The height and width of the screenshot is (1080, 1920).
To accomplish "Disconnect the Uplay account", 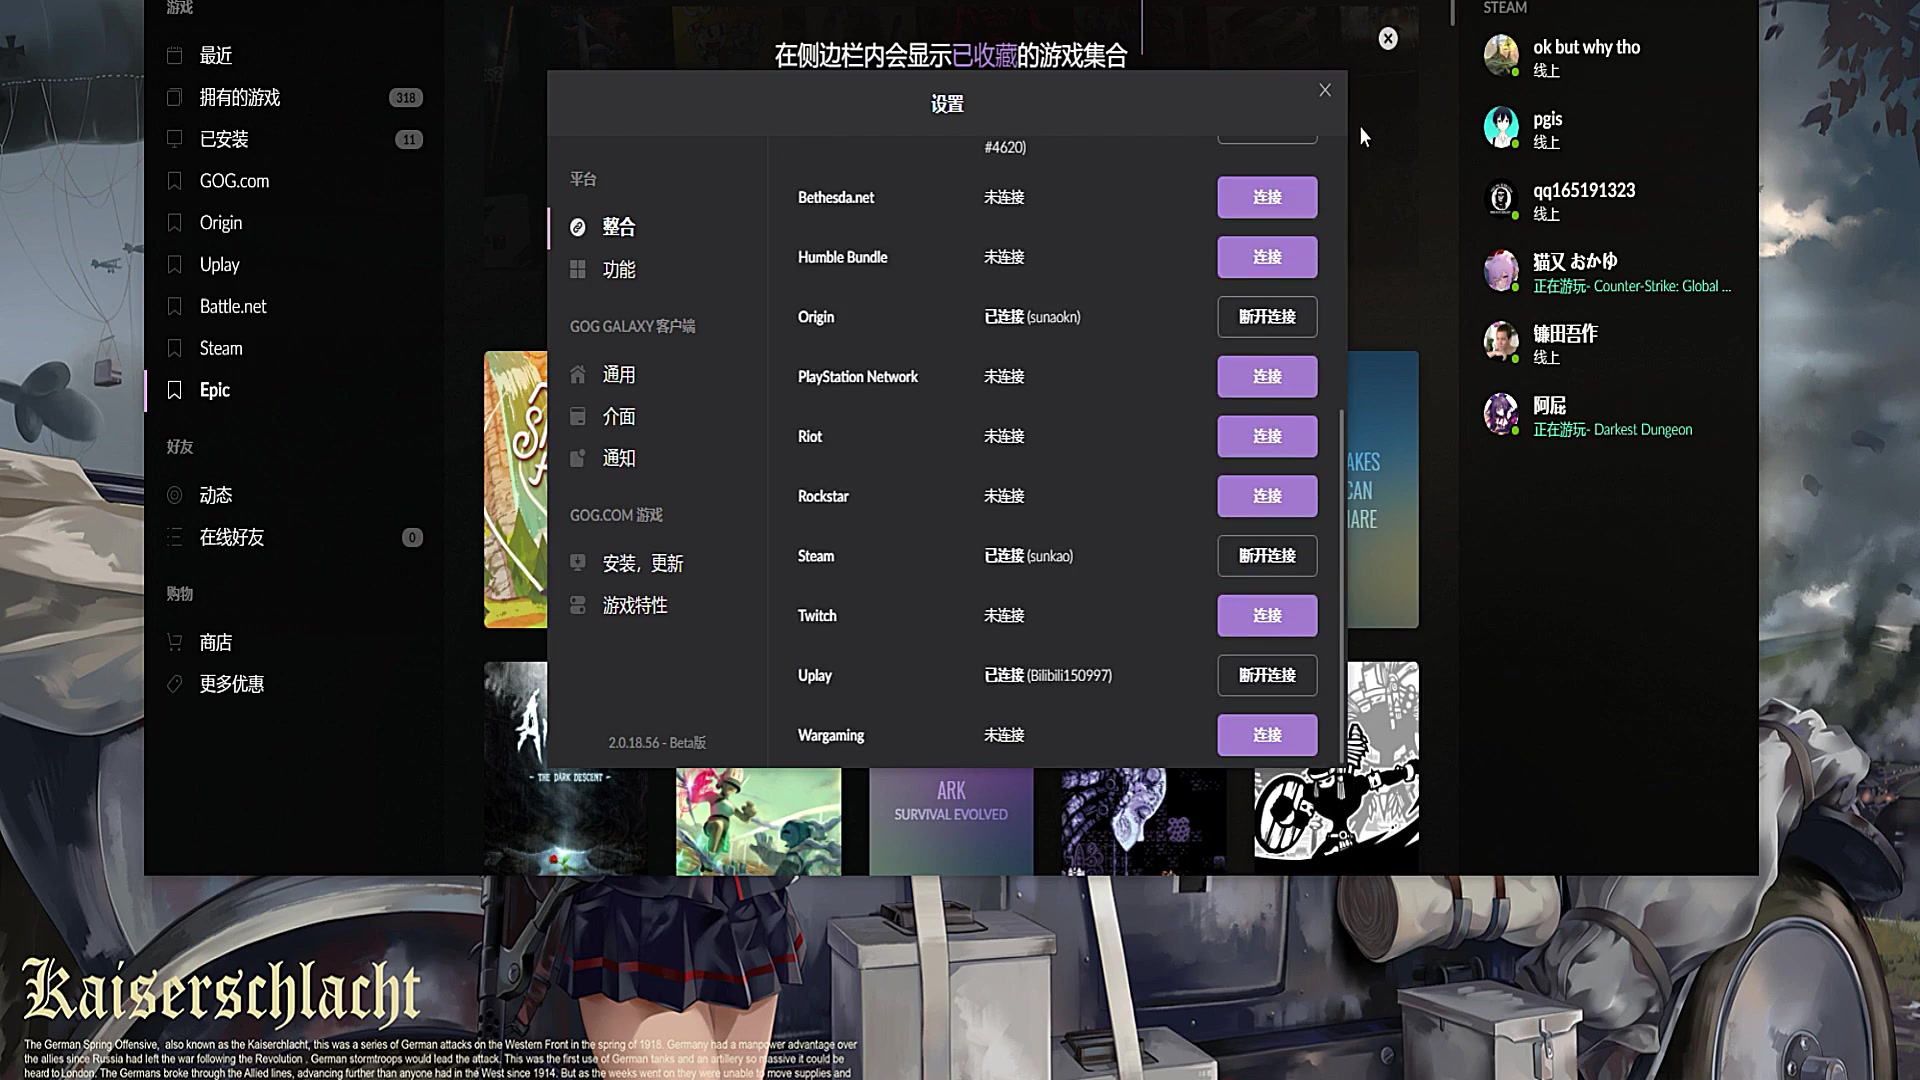I will [x=1267, y=675].
